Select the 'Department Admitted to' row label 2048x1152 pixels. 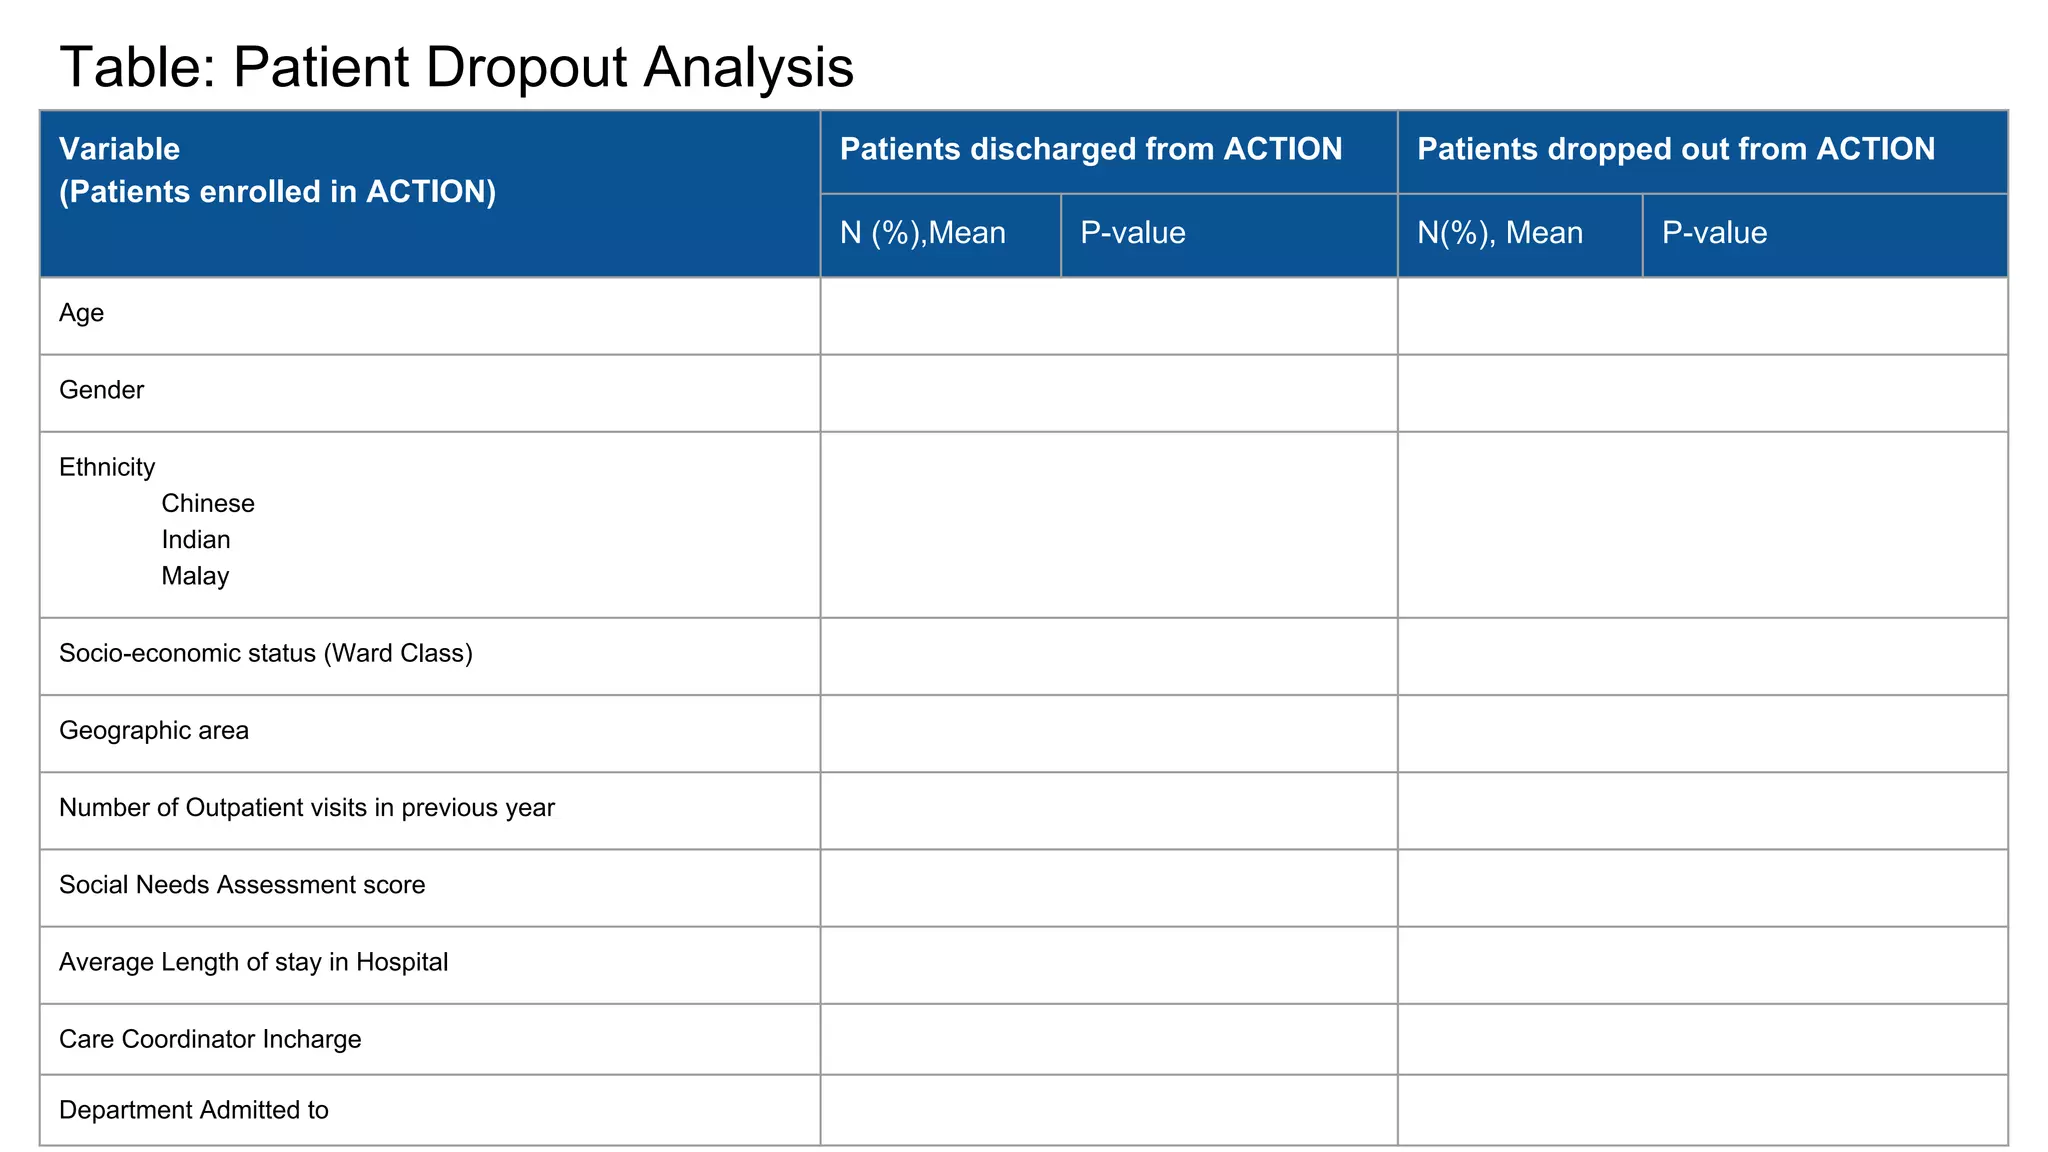(194, 1110)
